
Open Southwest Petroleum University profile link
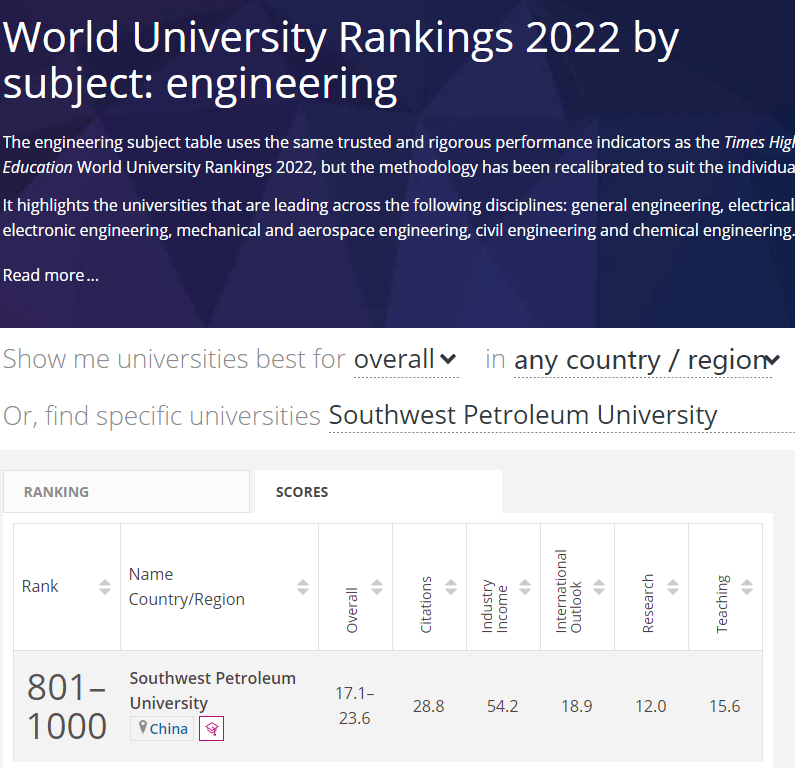click(x=212, y=690)
